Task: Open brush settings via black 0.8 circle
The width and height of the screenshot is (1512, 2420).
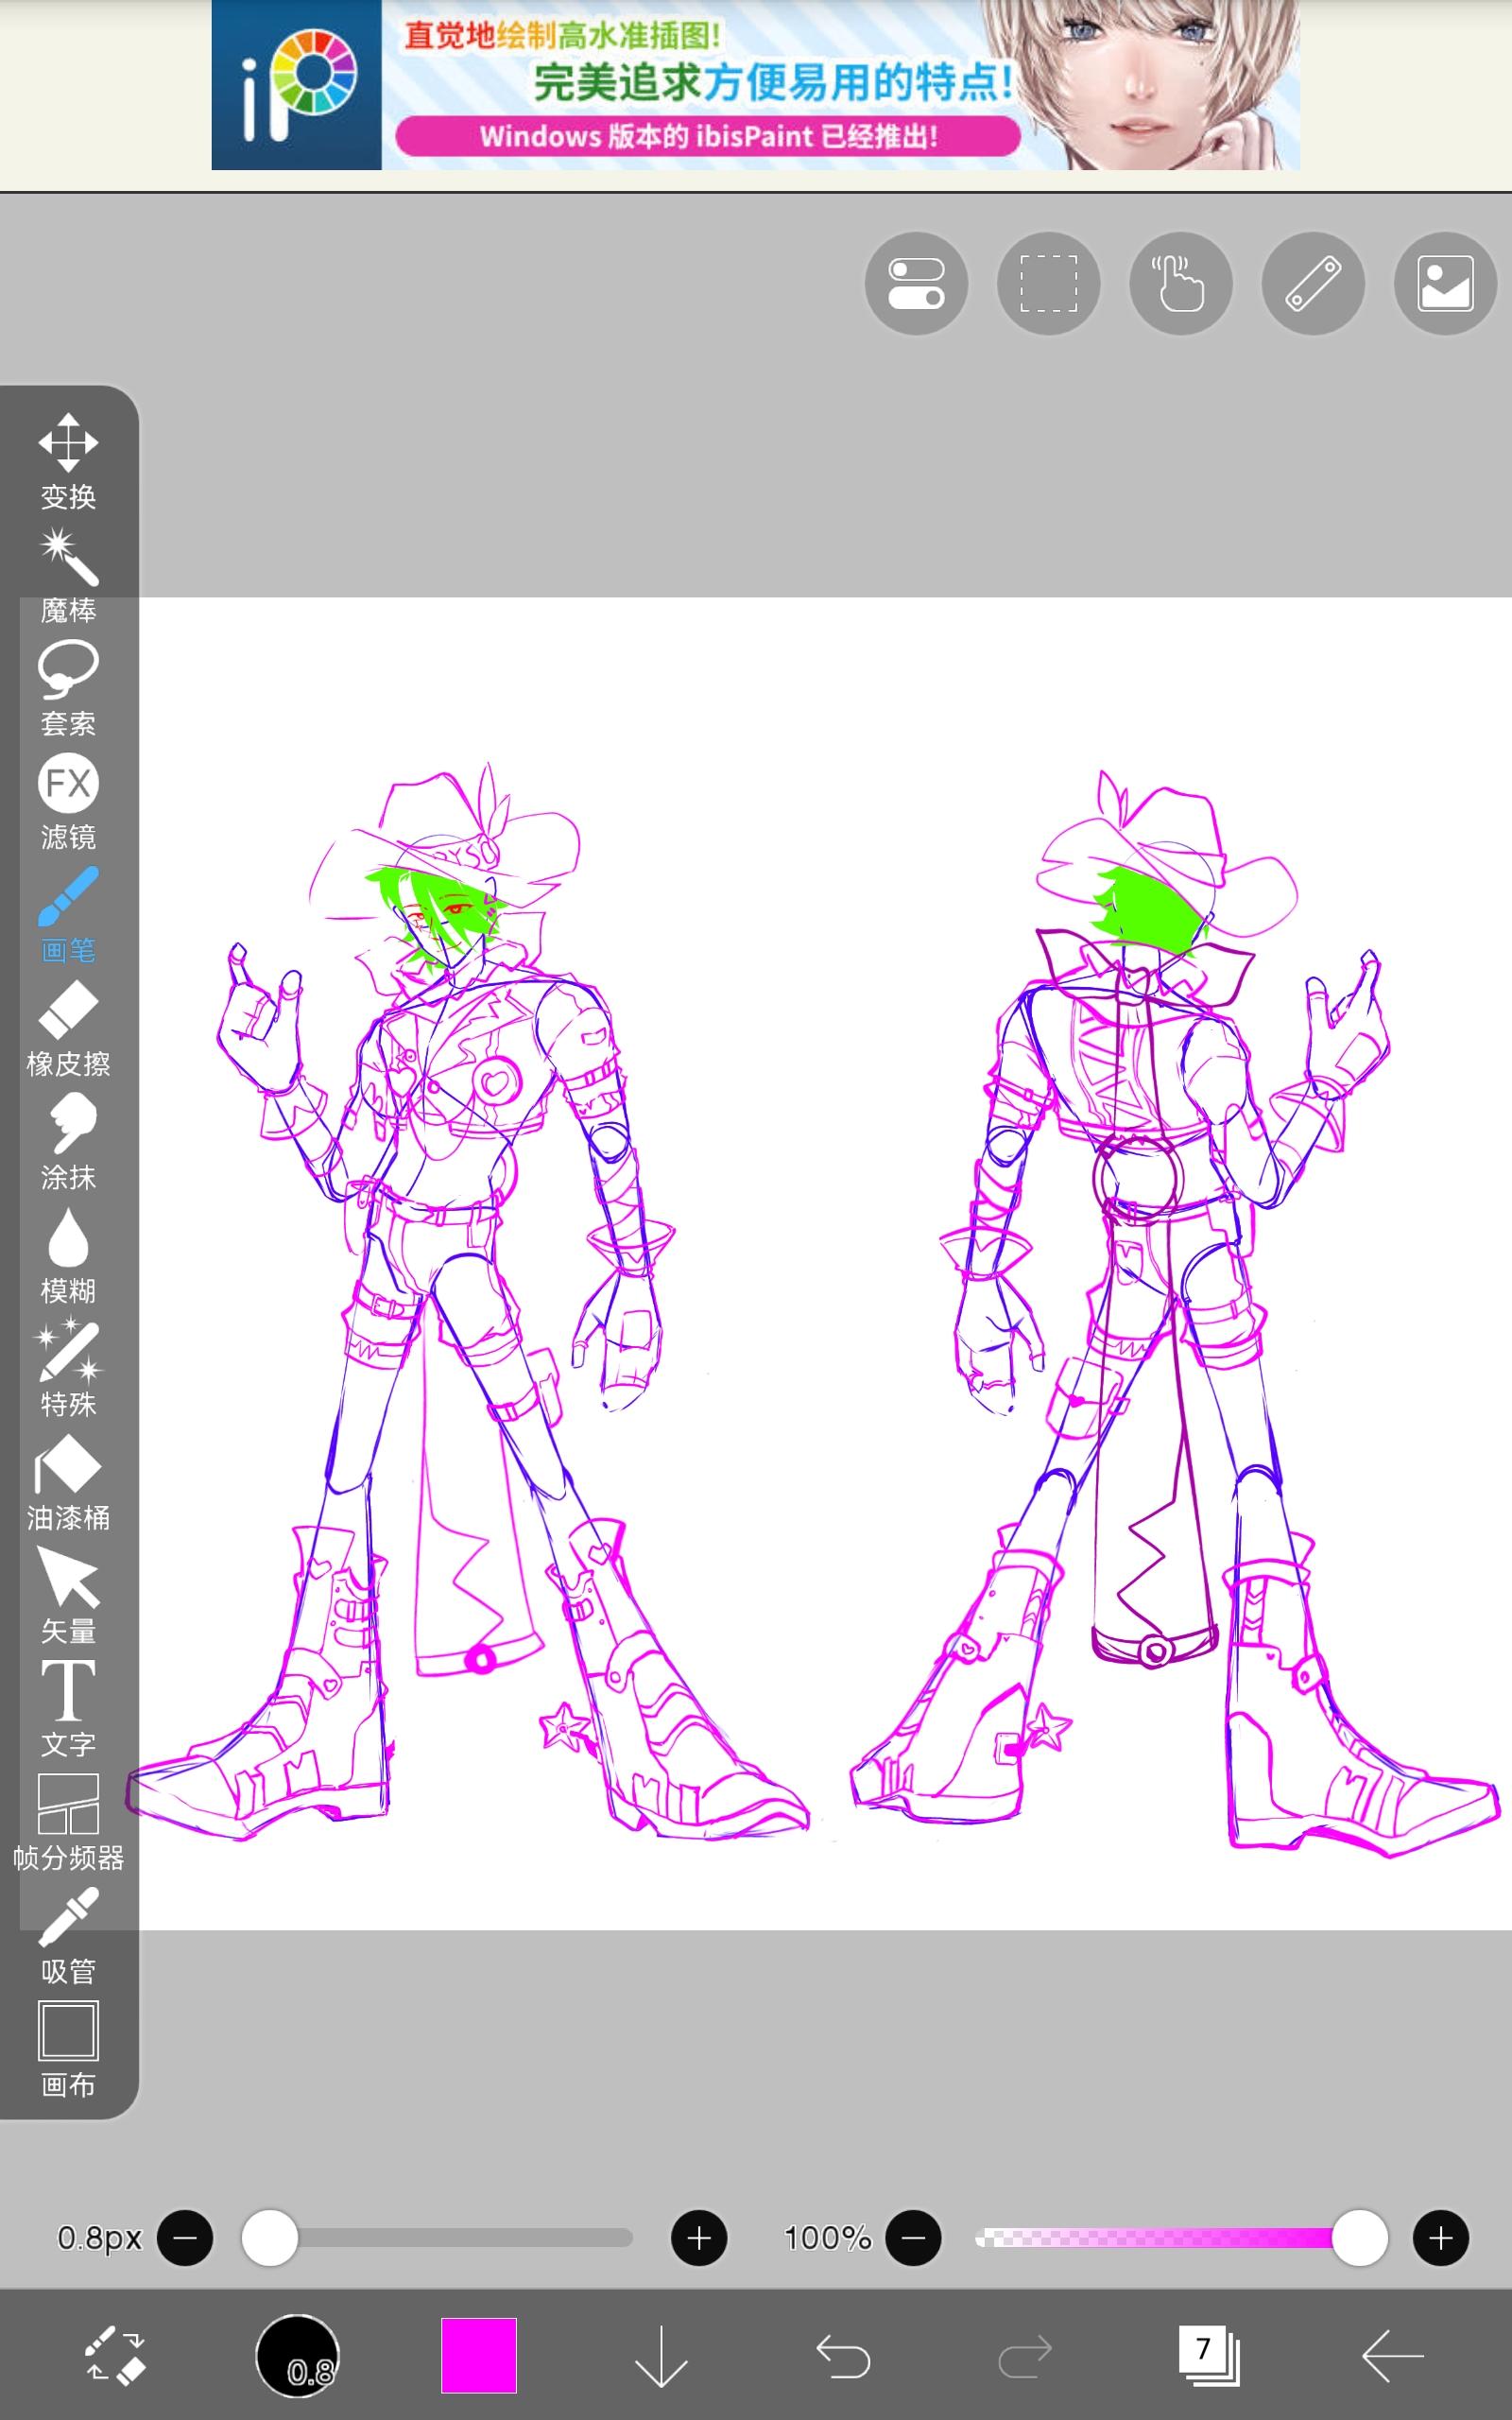Action: click(x=298, y=2355)
